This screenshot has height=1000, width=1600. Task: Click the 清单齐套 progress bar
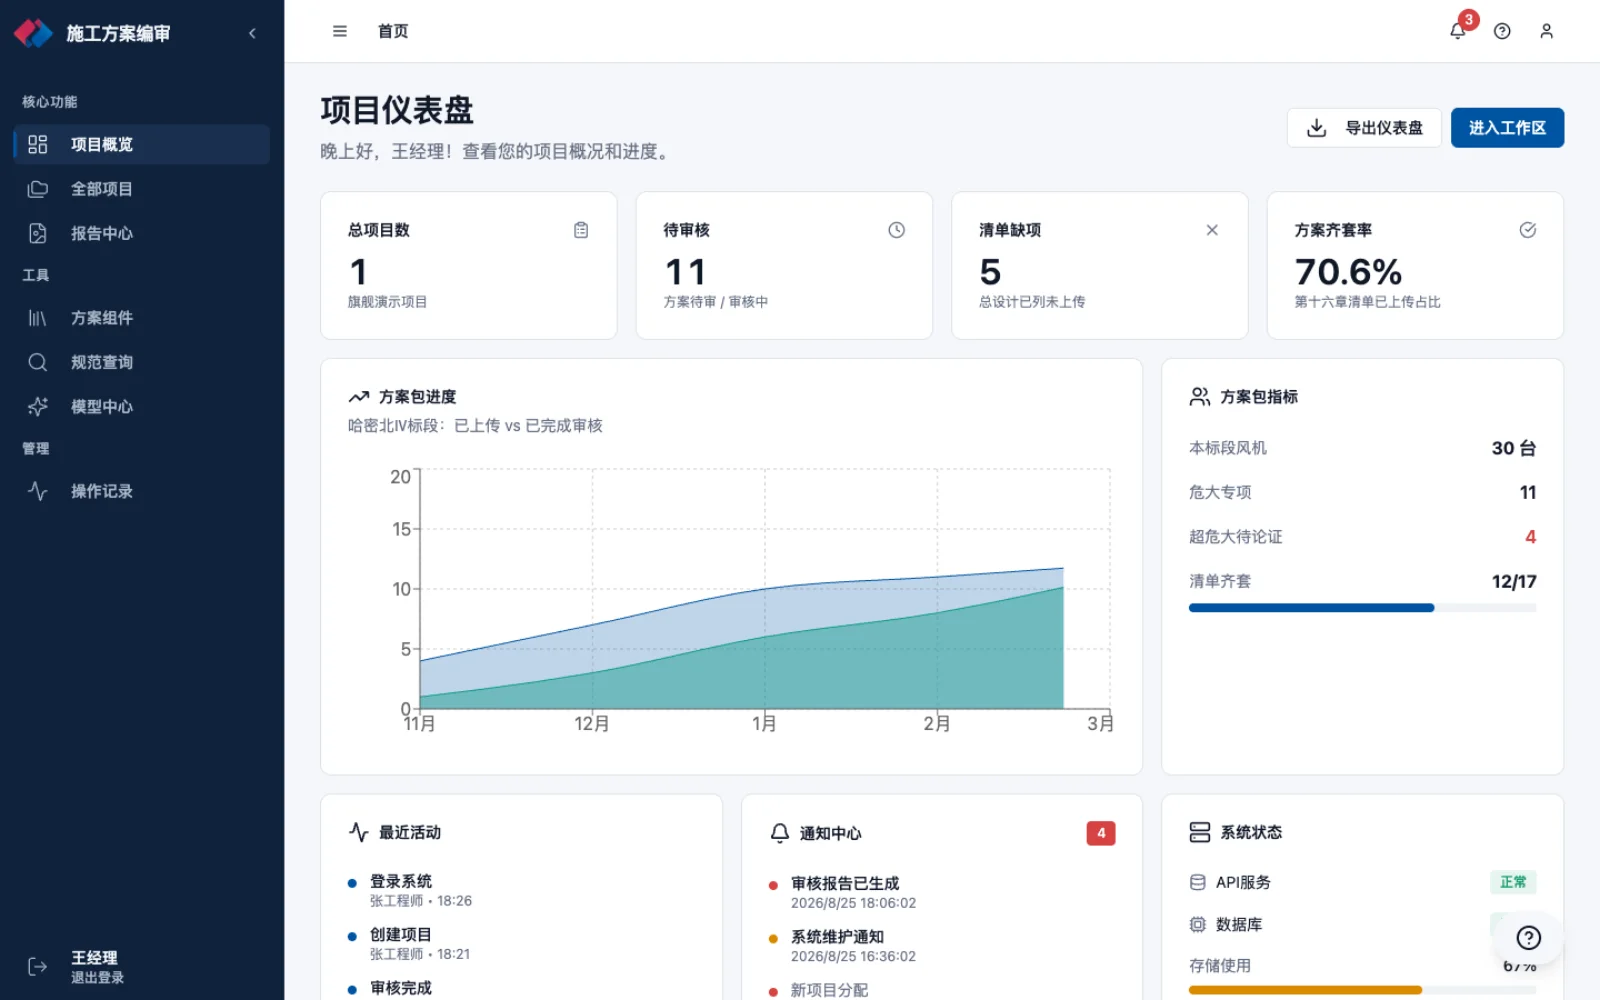coord(1362,608)
